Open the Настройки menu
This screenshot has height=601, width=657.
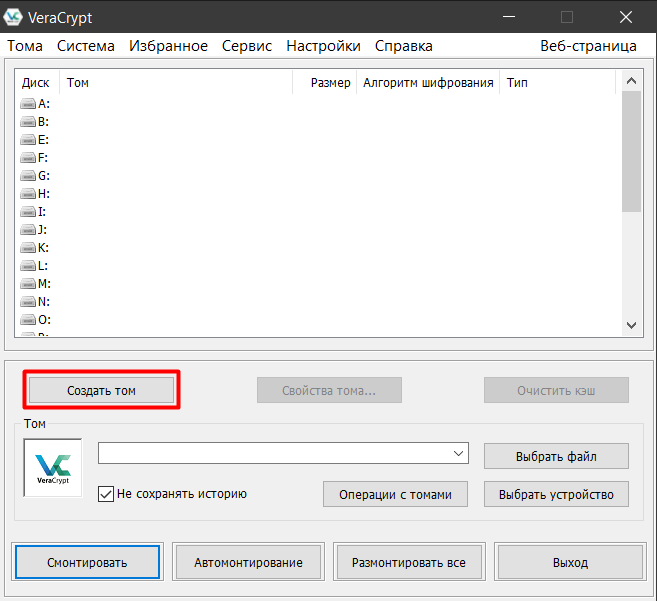pos(323,46)
